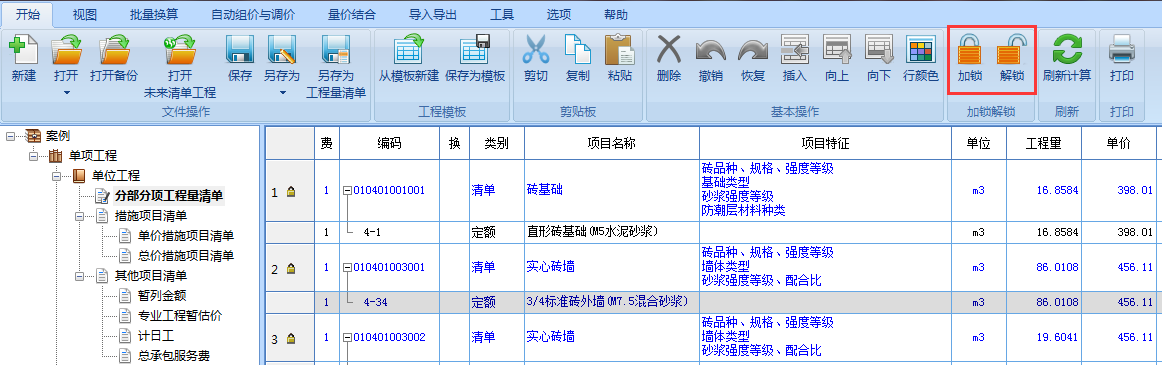Open the 导入导出 tab
This screenshot has height=365, width=1162.
pyautogui.click(x=434, y=14)
